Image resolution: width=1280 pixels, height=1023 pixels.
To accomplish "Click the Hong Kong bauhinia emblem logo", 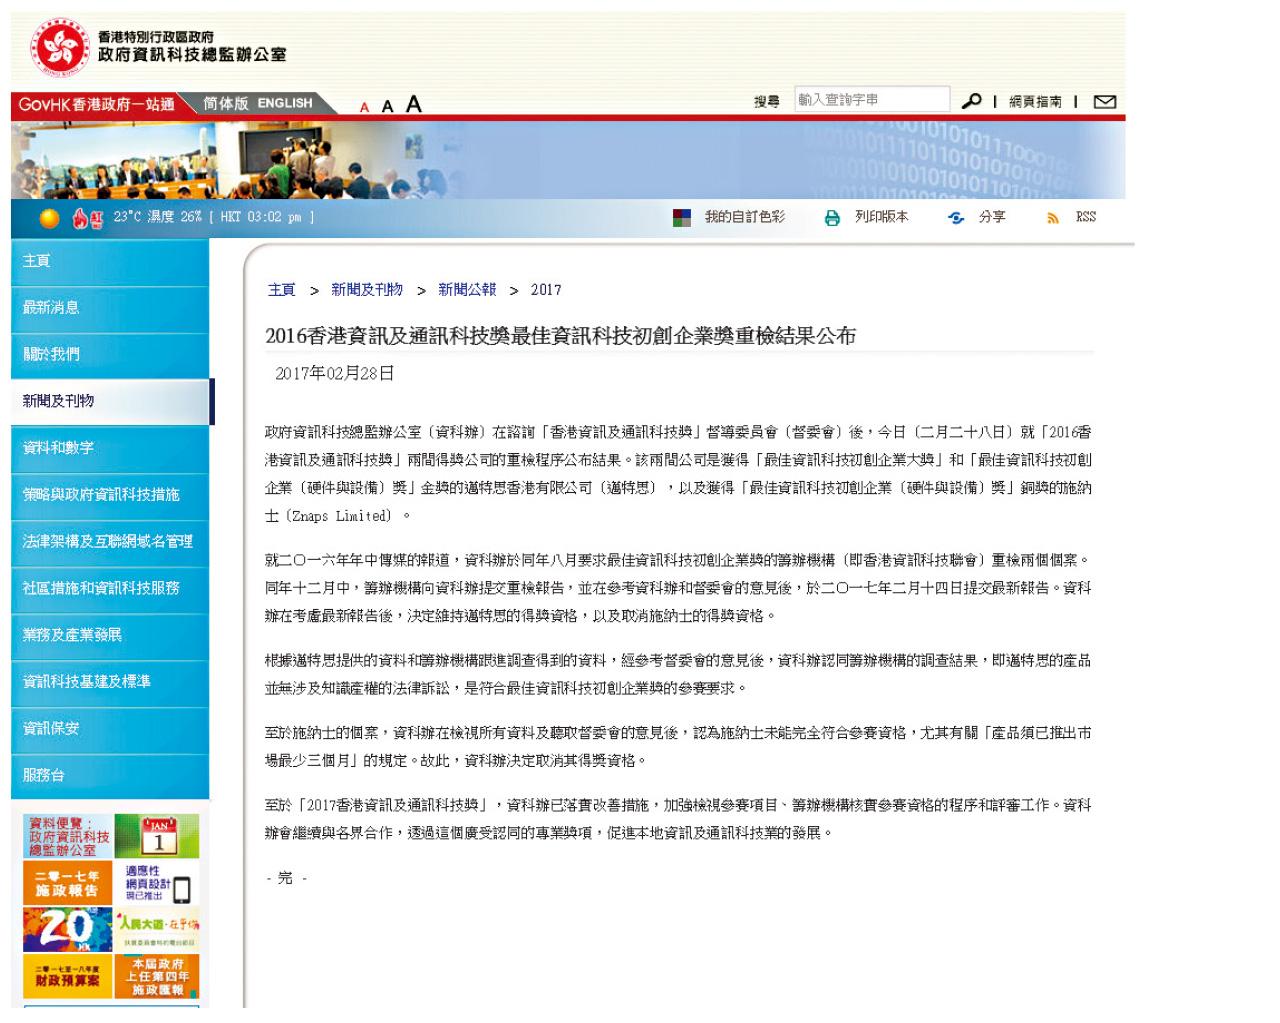I will (64, 48).
